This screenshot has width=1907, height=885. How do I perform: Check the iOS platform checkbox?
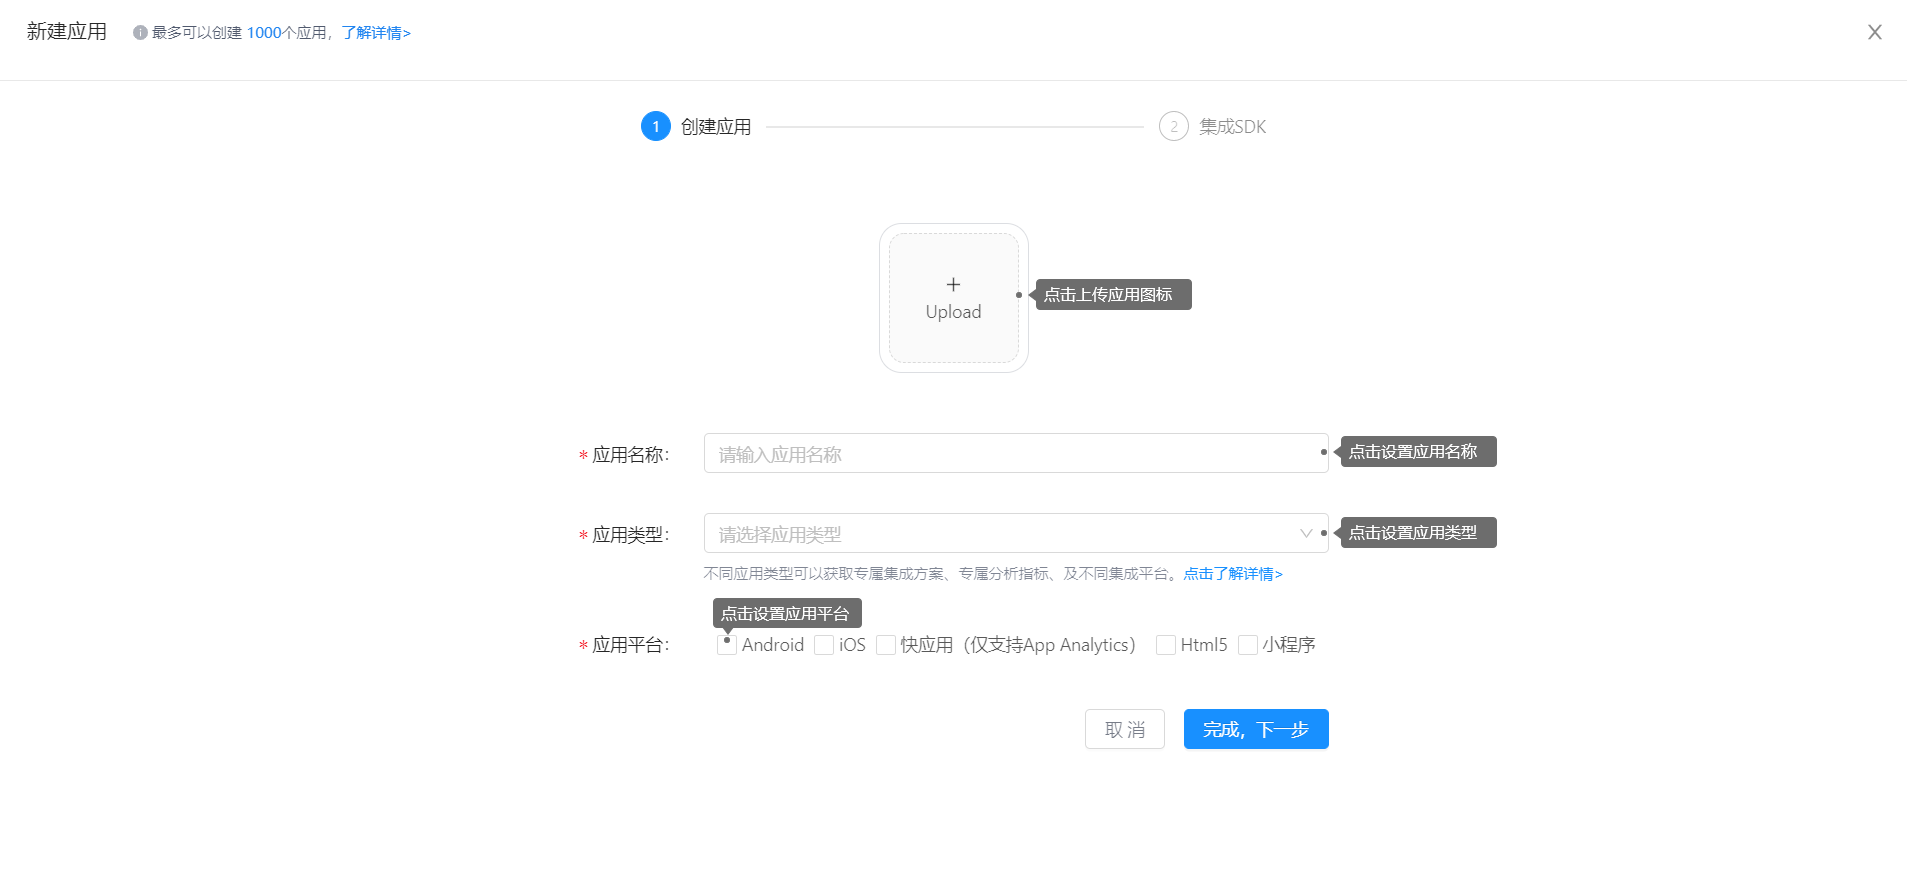pos(824,645)
